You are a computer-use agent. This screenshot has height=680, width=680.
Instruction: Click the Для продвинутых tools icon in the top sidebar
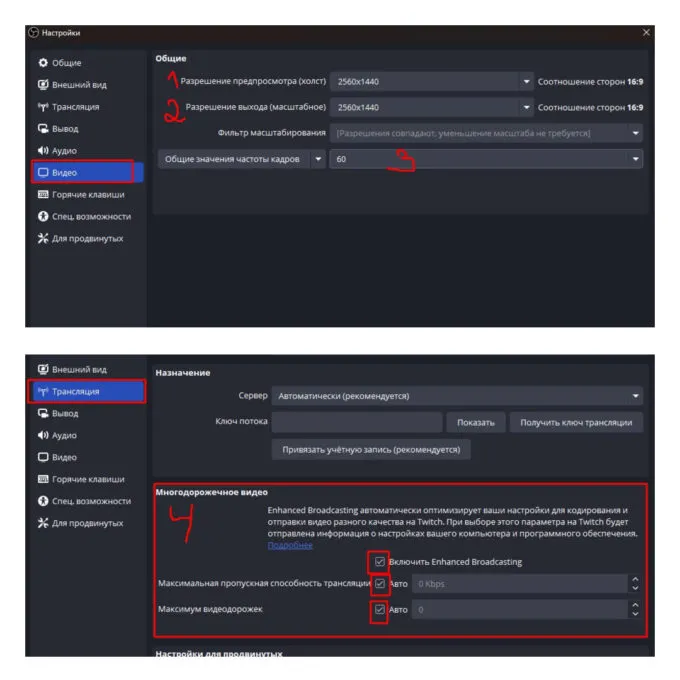pos(42,239)
